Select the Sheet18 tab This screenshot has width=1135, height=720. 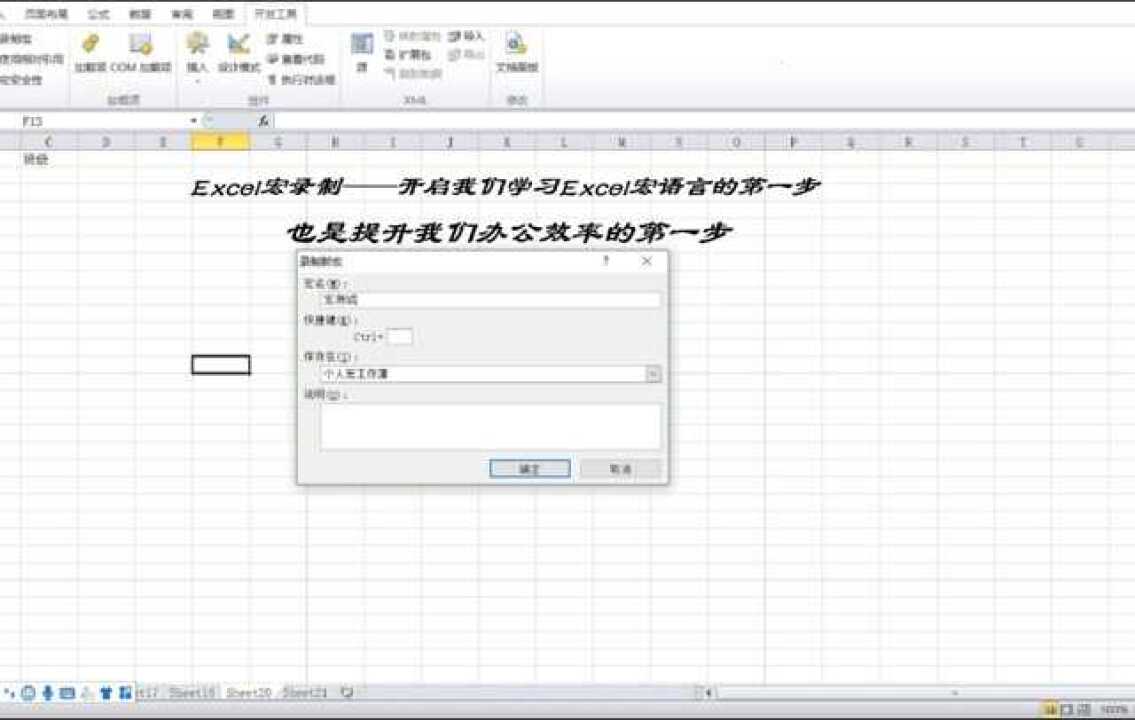coord(192,693)
